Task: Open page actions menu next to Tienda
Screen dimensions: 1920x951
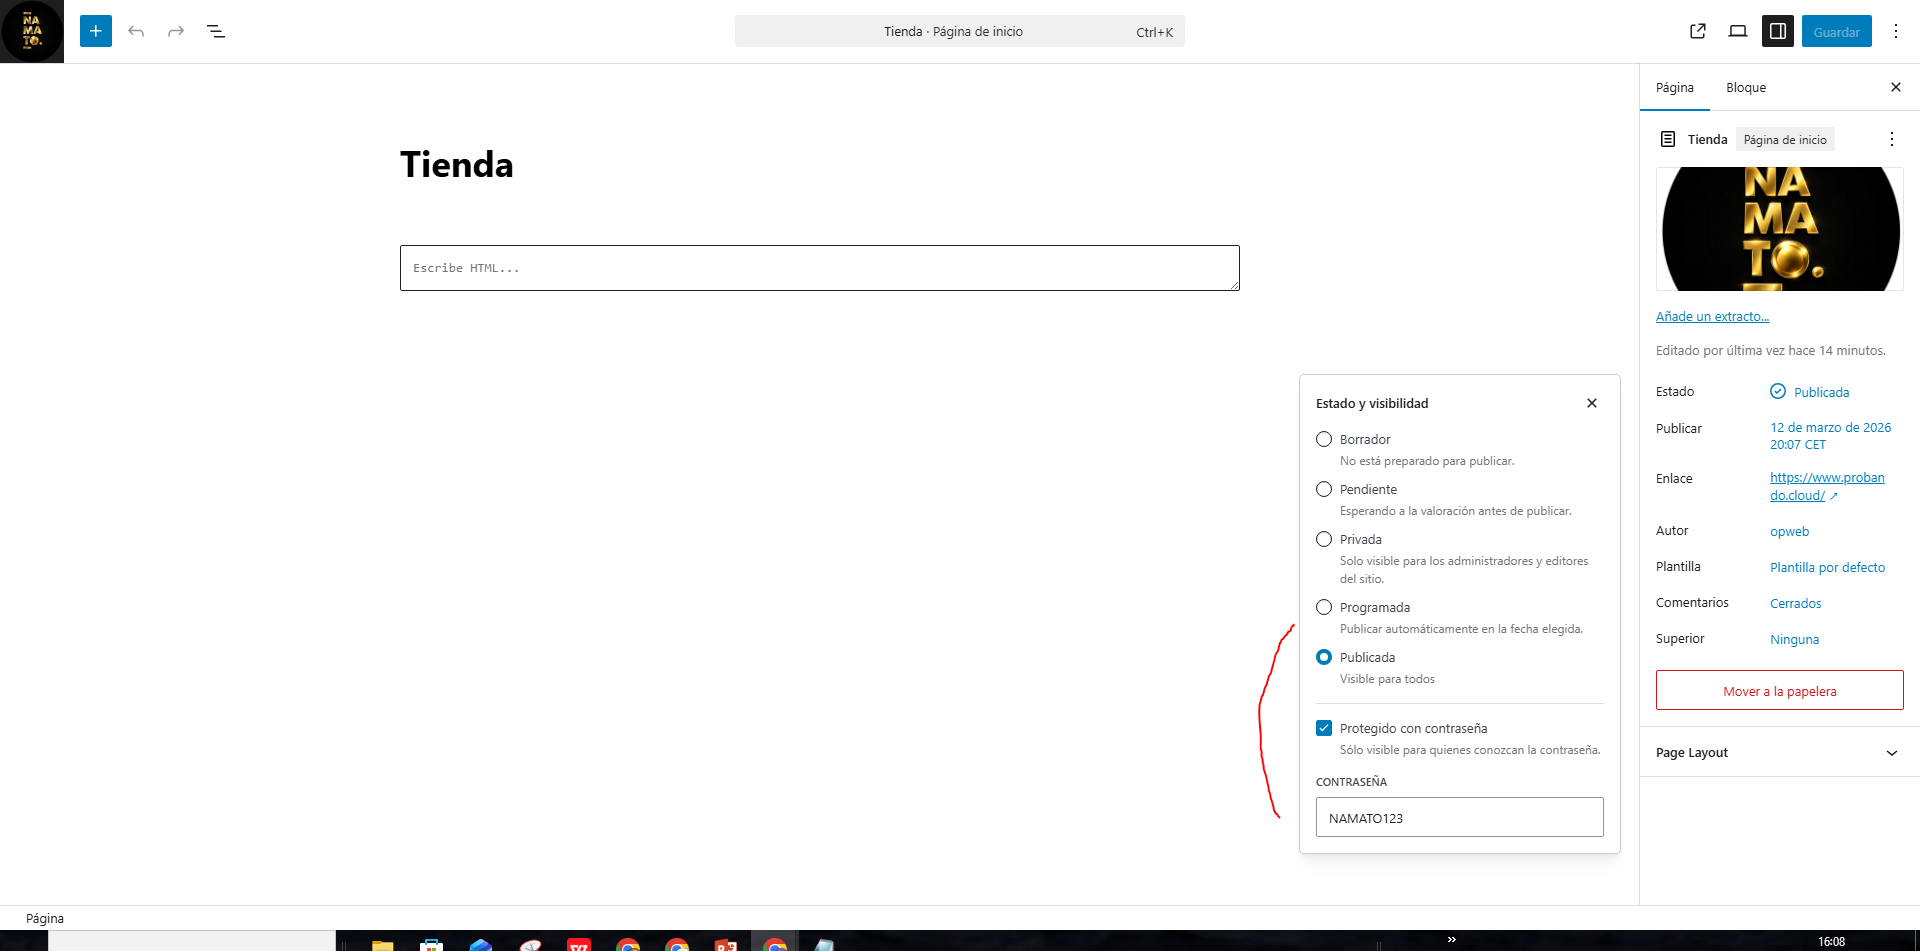Action: (1891, 139)
